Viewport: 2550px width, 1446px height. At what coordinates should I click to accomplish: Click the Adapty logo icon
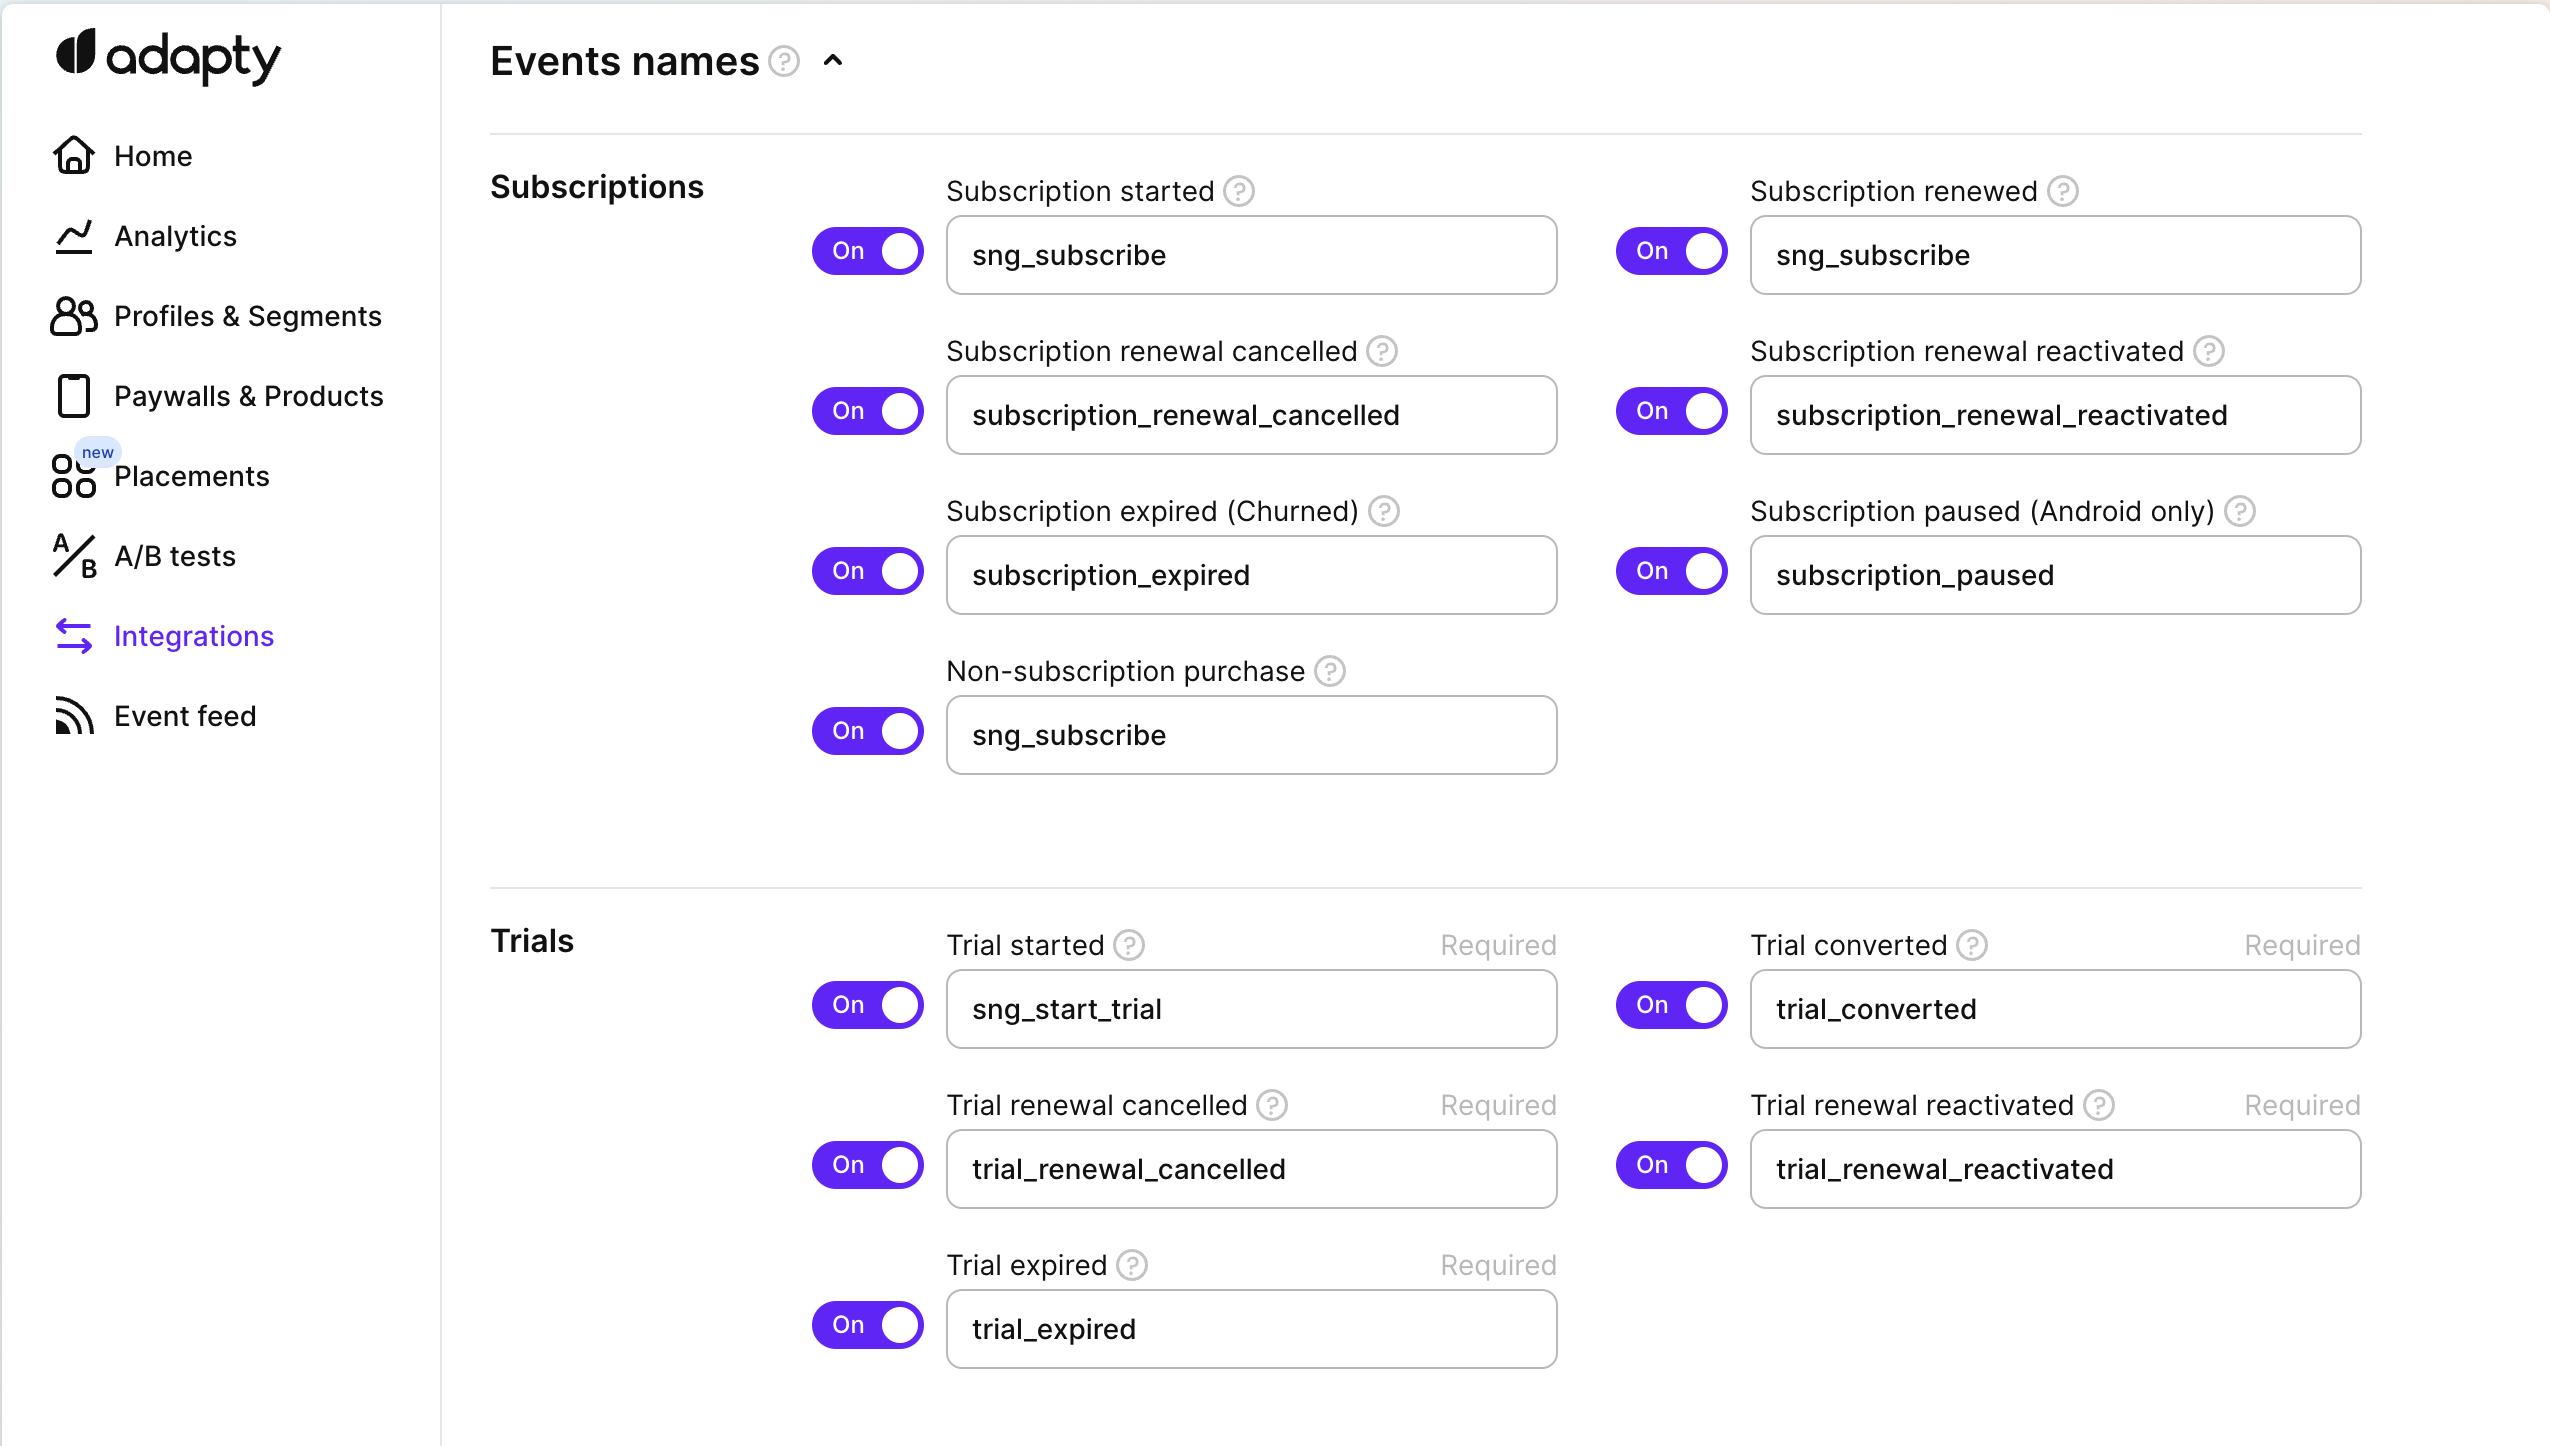tap(75, 52)
